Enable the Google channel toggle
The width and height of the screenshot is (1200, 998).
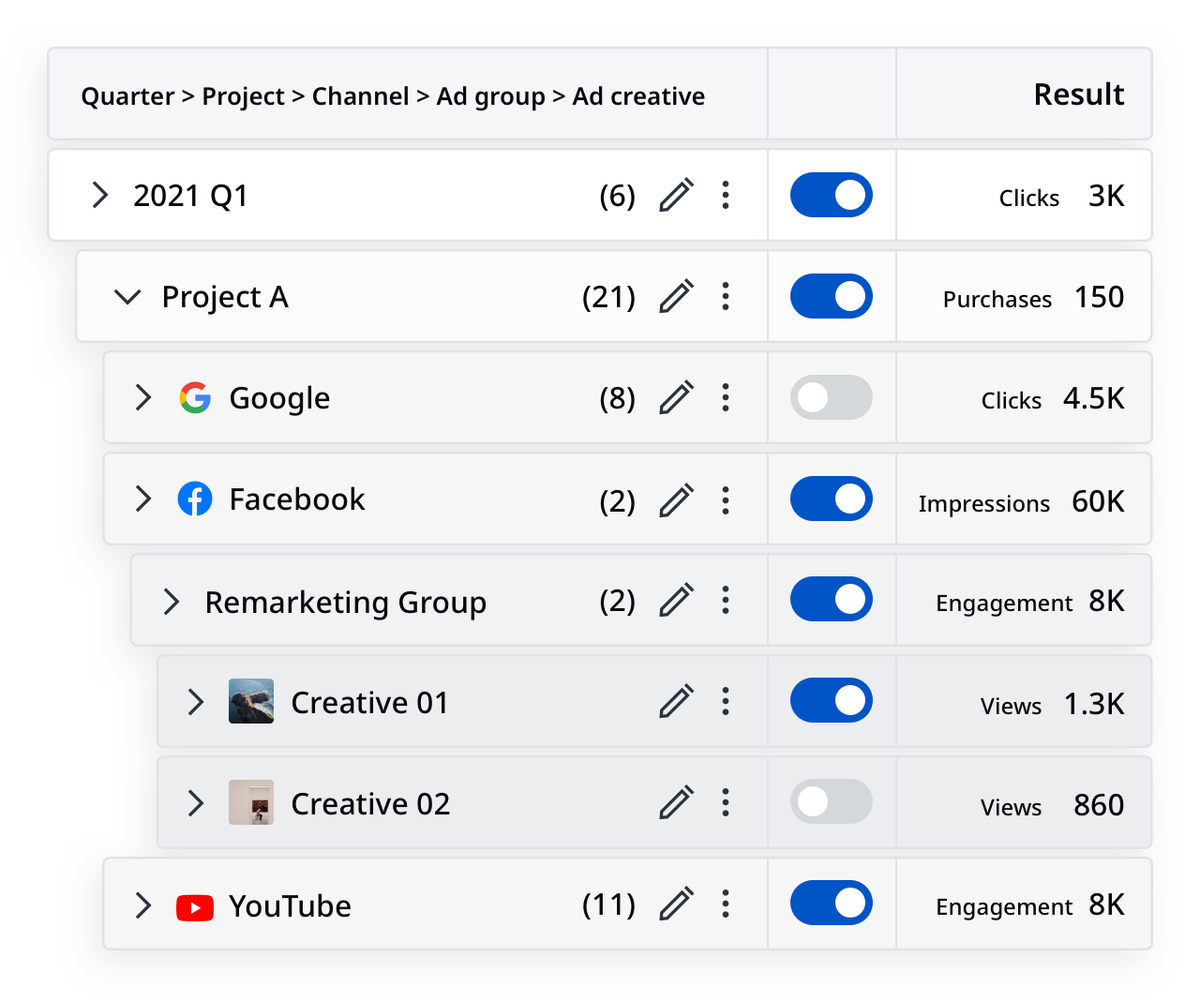831,398
